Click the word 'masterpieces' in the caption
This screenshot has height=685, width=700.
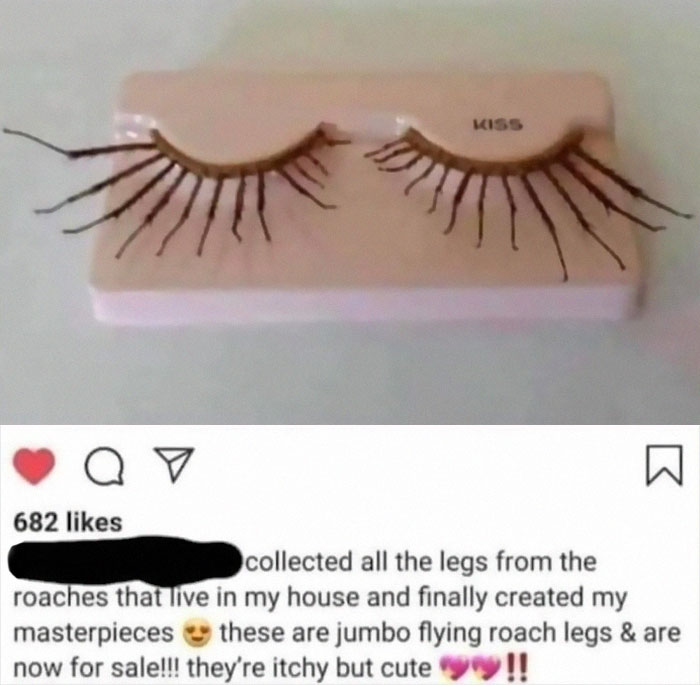coord(94,634)
